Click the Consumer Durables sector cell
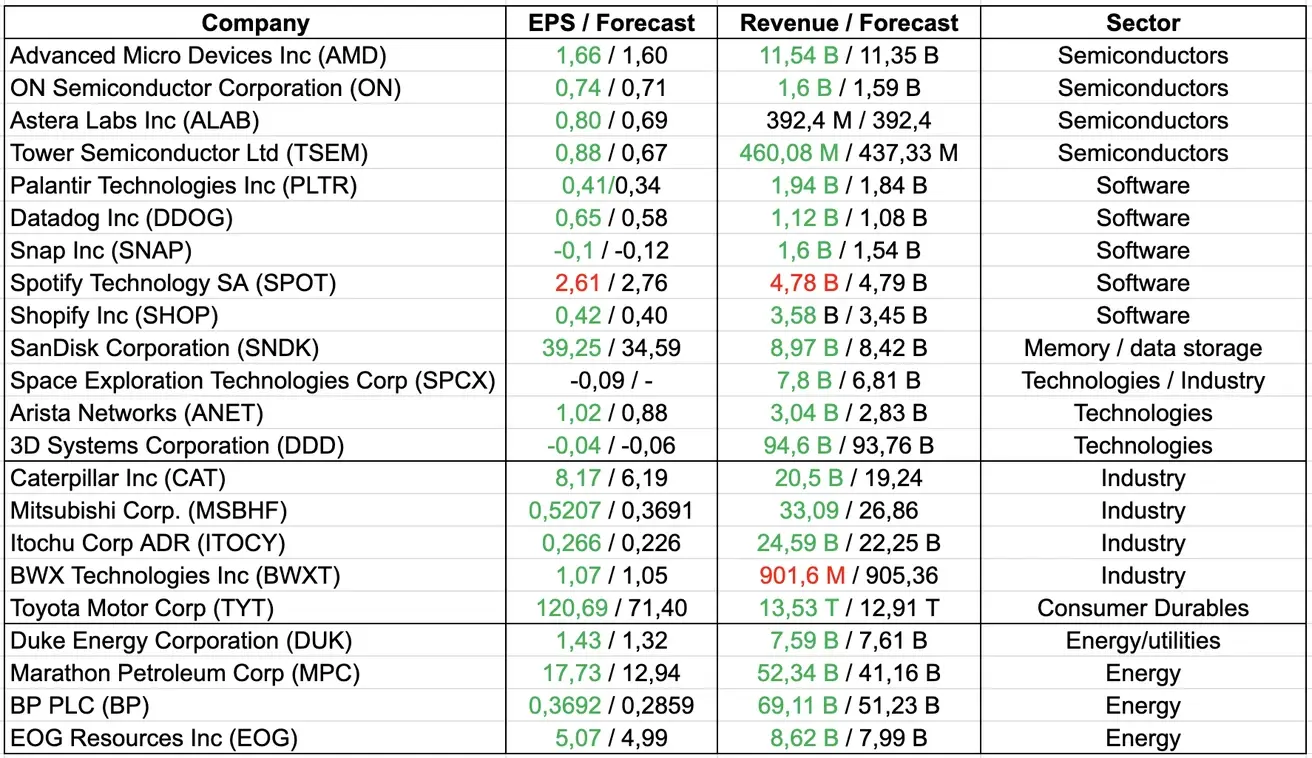The image size is (1312, 758). (x=1143, y=608)
